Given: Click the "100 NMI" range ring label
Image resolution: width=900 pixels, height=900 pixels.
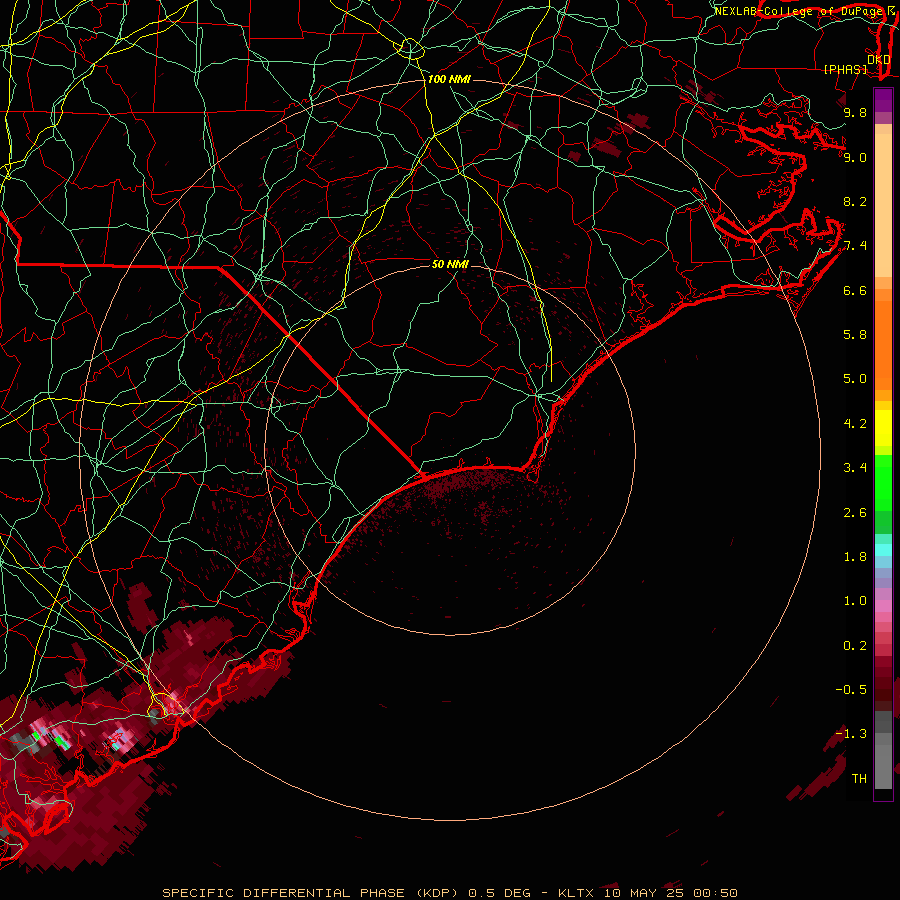Looking at the screenshot, I should click(449, 79).
